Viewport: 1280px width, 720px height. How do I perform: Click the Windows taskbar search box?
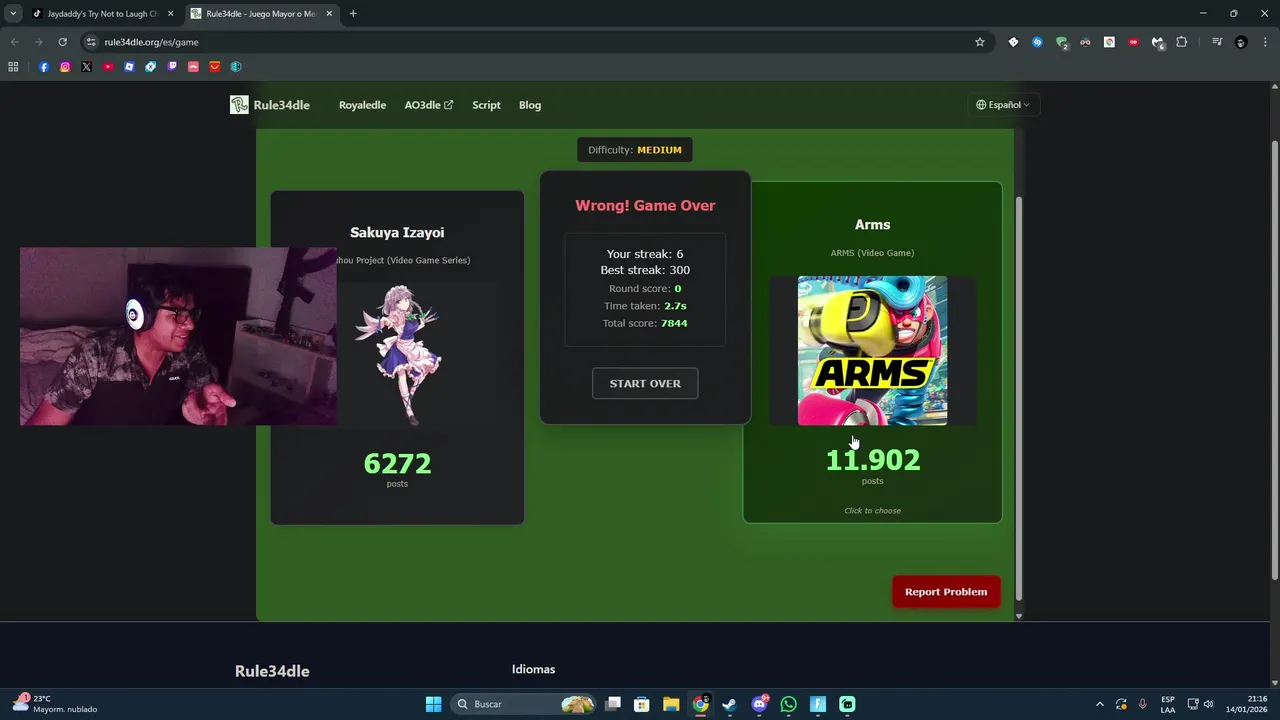pyautogui.click(x=521, y=704)
